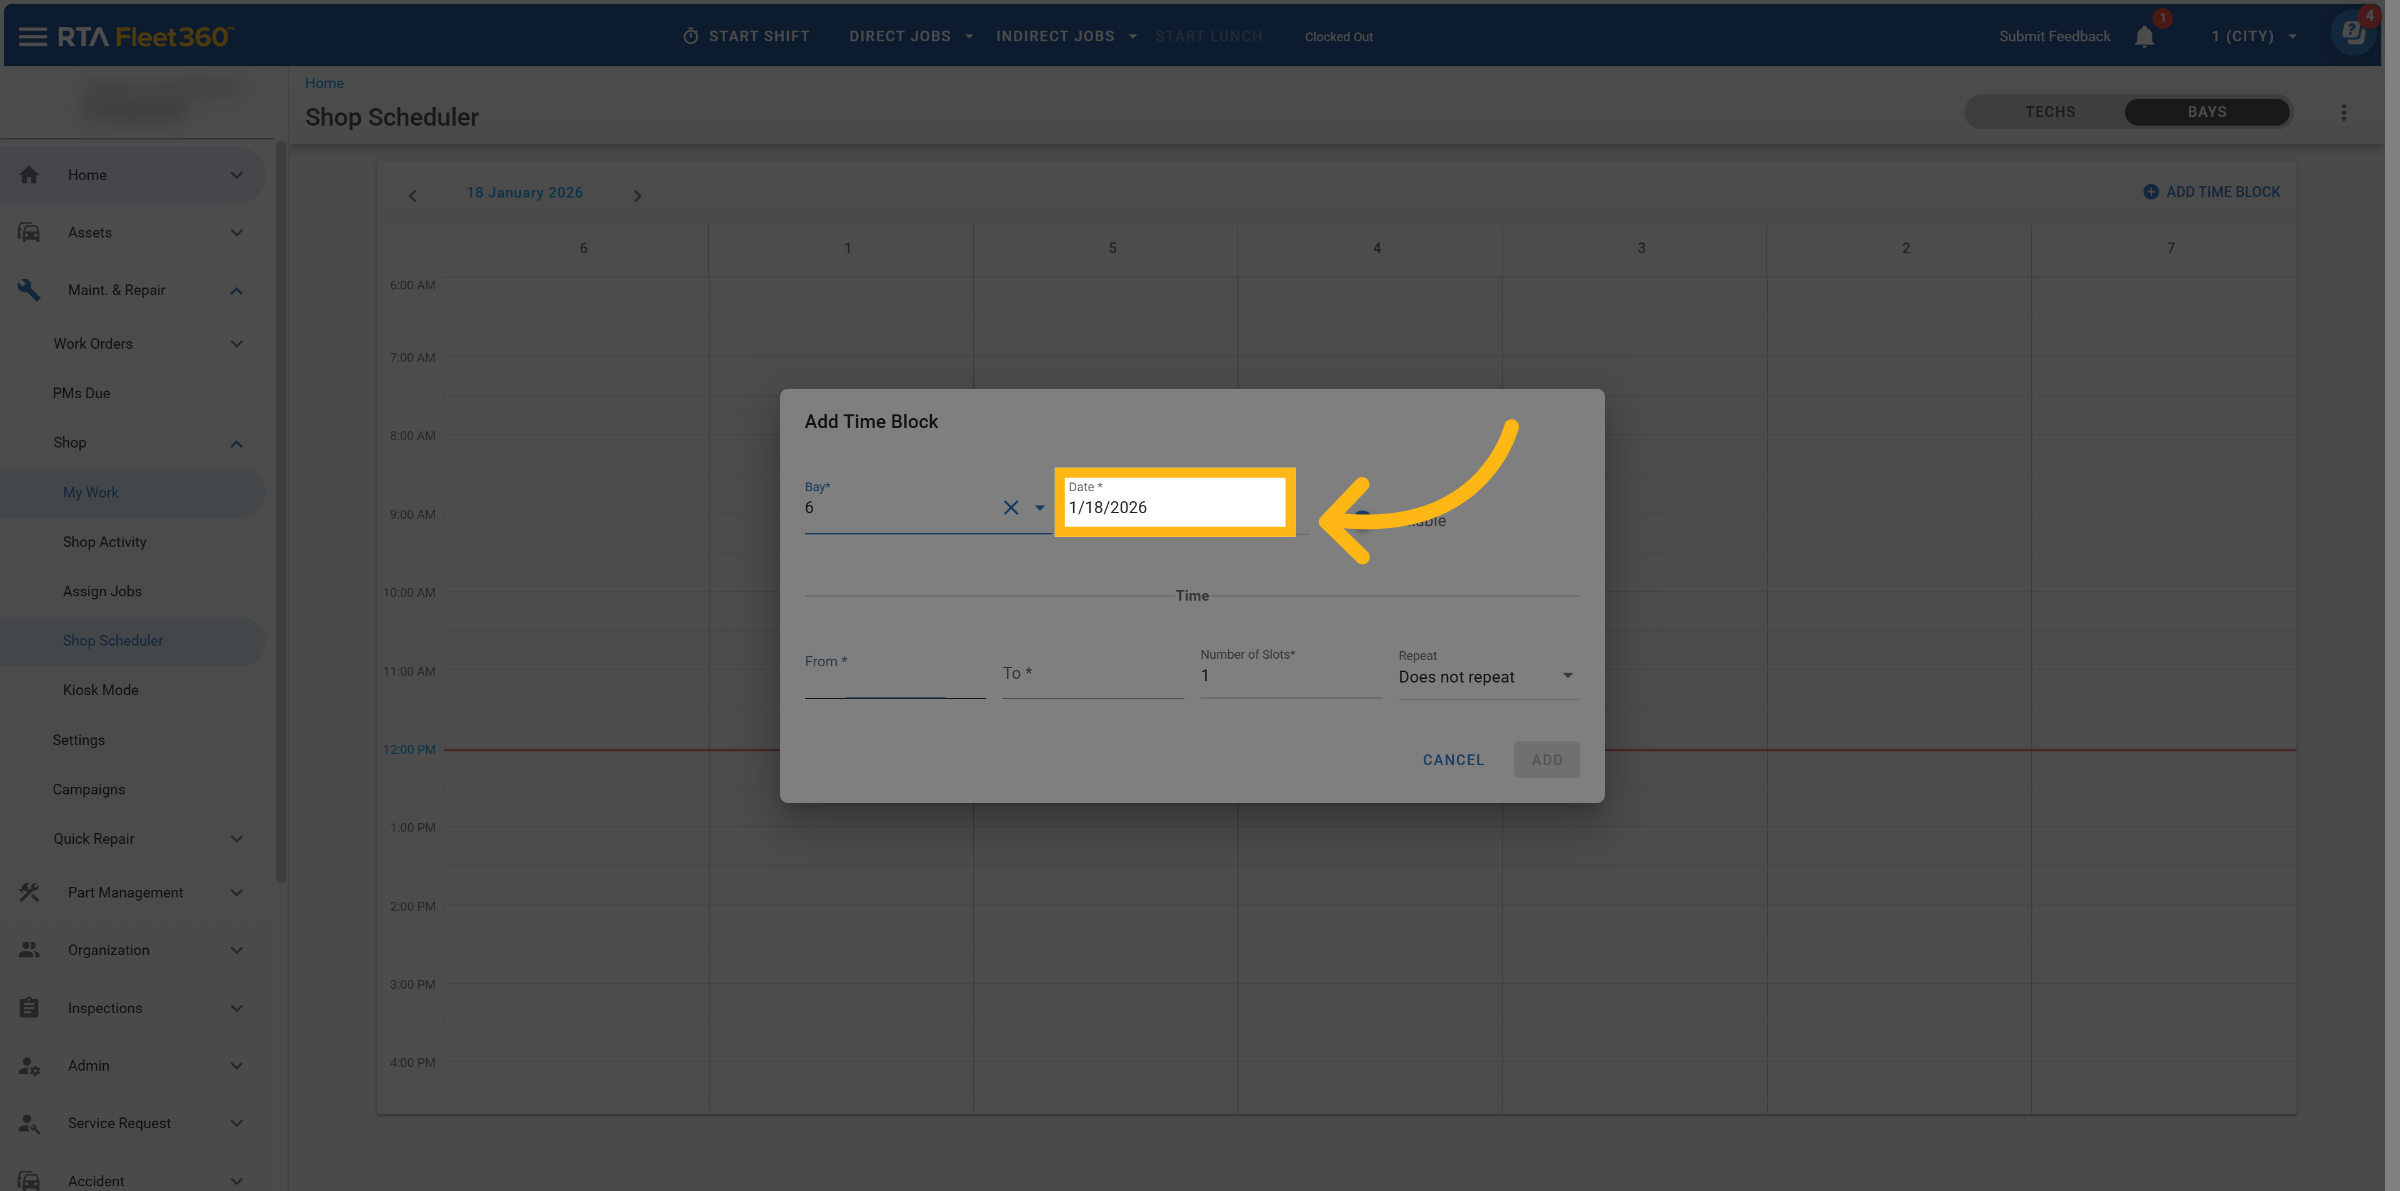Open the Bay dropdown arrow
This screenshot has height=1191, width=2400.
pyautogui.click(x=1040, y=508)
